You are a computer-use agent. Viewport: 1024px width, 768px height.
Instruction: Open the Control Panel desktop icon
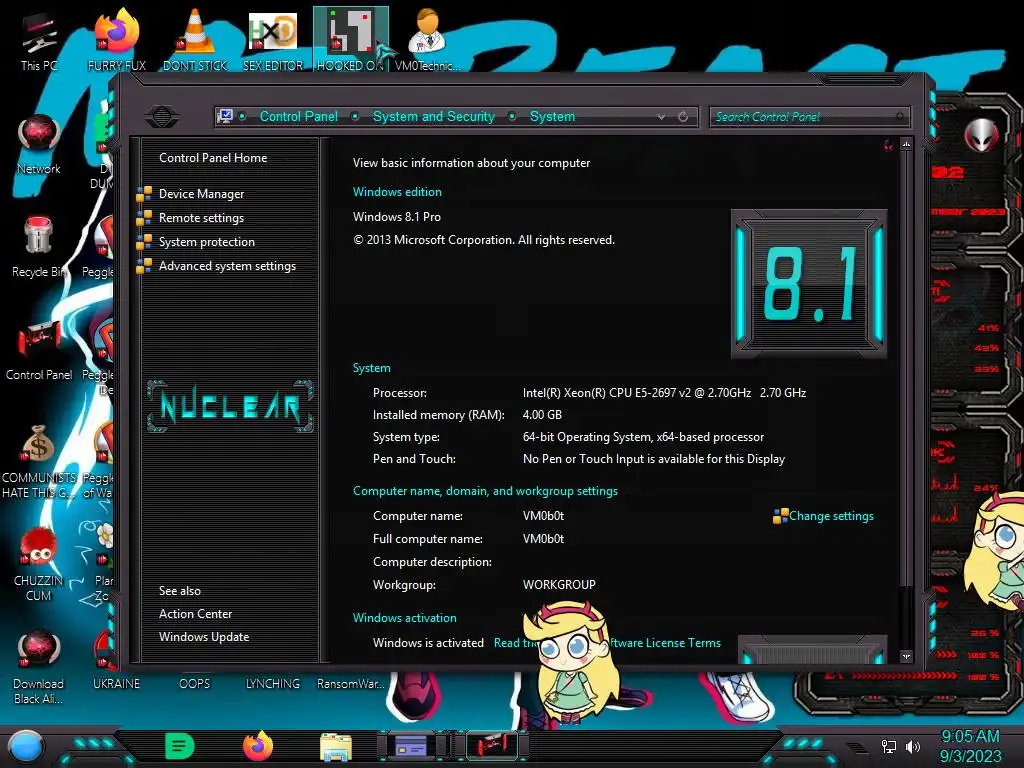click(x=39, y=351)
